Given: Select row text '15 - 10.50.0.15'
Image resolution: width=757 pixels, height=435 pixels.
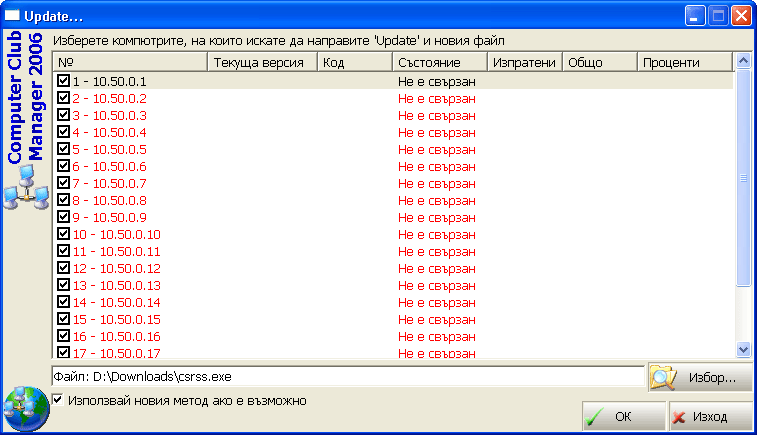Looking at the screenshot, I should (x=117, y=320).
